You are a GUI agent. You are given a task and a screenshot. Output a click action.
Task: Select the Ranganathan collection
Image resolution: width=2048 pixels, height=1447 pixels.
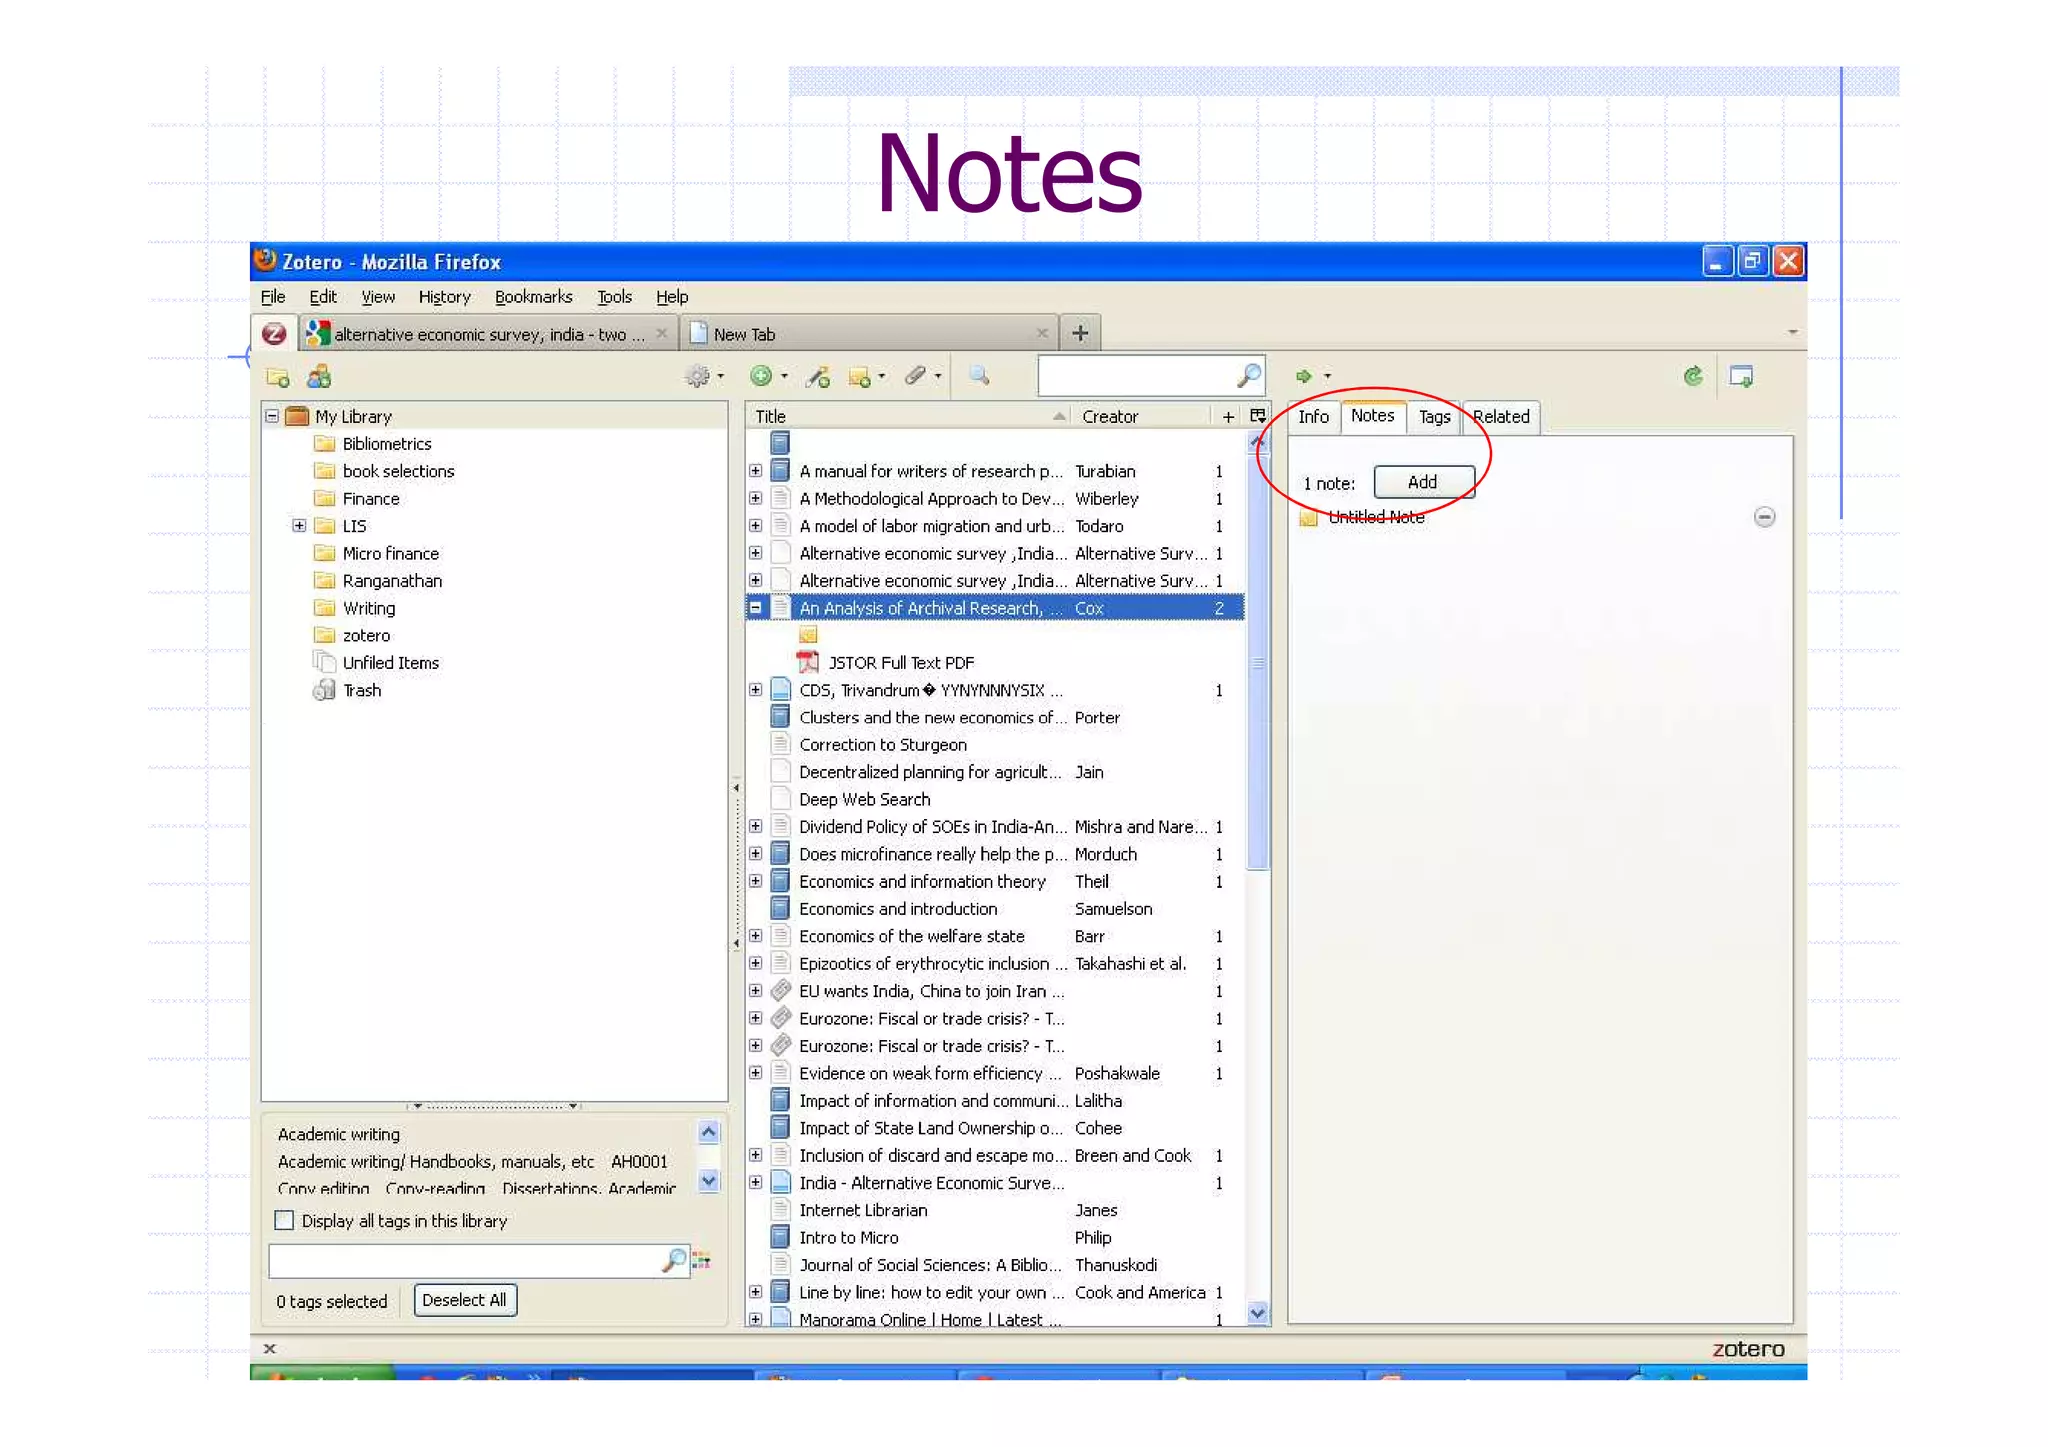392,581
